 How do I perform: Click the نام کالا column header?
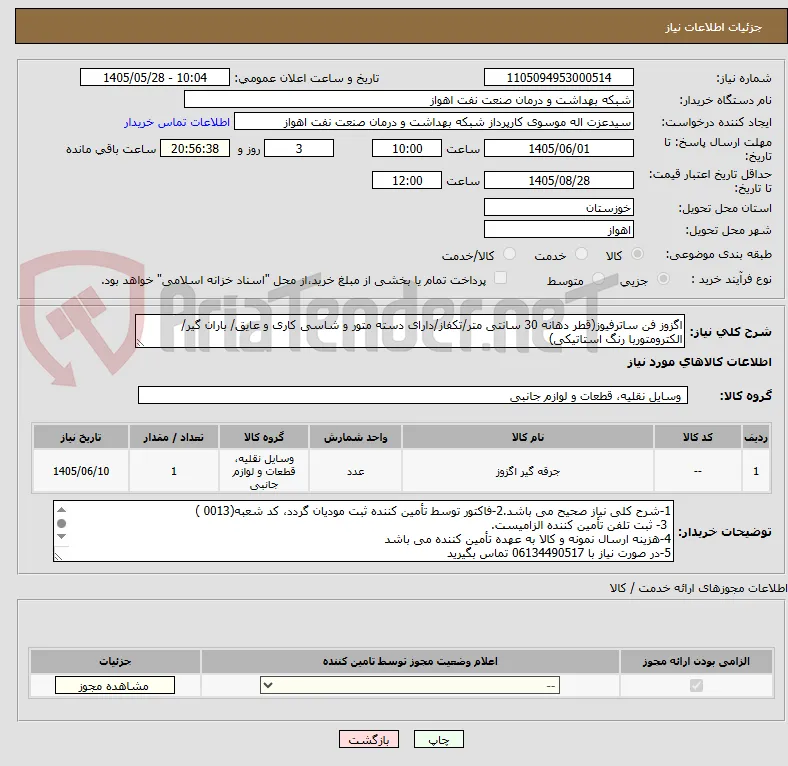[x=528, y=437]
